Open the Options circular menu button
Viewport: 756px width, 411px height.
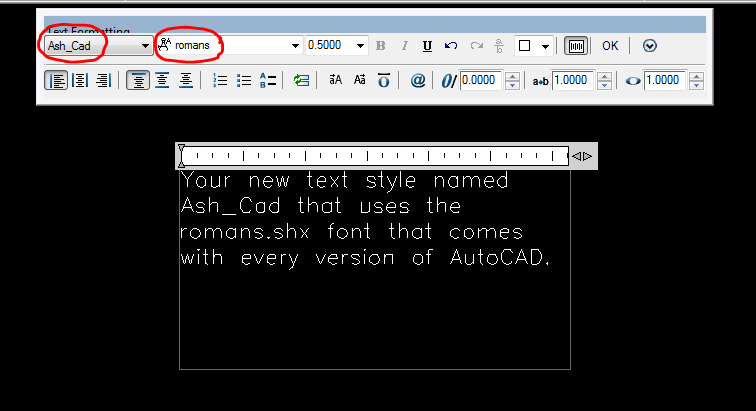tap(649, 46)
